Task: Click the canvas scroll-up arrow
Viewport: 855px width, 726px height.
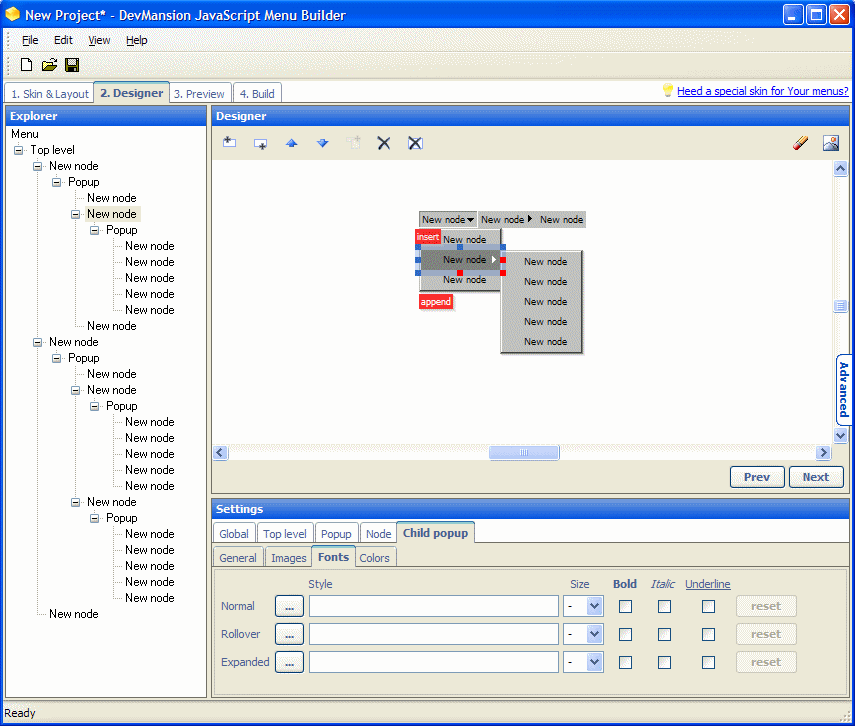Action: click(x=840, y=169)
